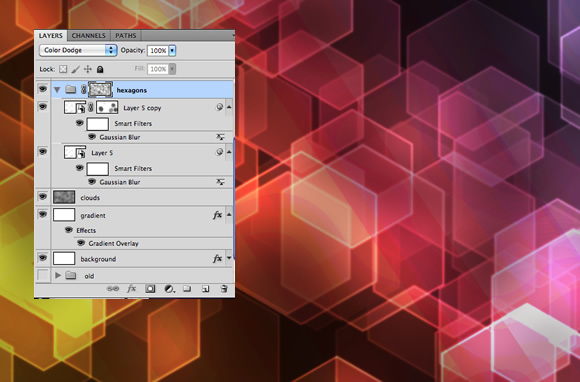This screenshot has width=580, height=382.
Task: Select Smart Filters mask under Layer 5 copy
Action: [98, 124]
